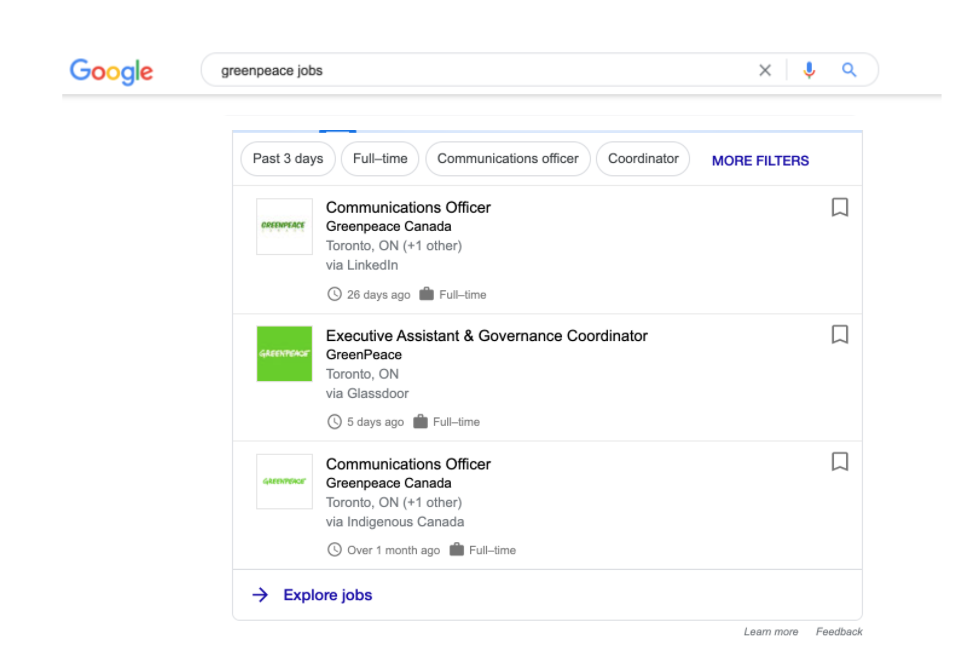
Task: Click the briefcase icon next to Full–time
Action: (x=428, y=294)
